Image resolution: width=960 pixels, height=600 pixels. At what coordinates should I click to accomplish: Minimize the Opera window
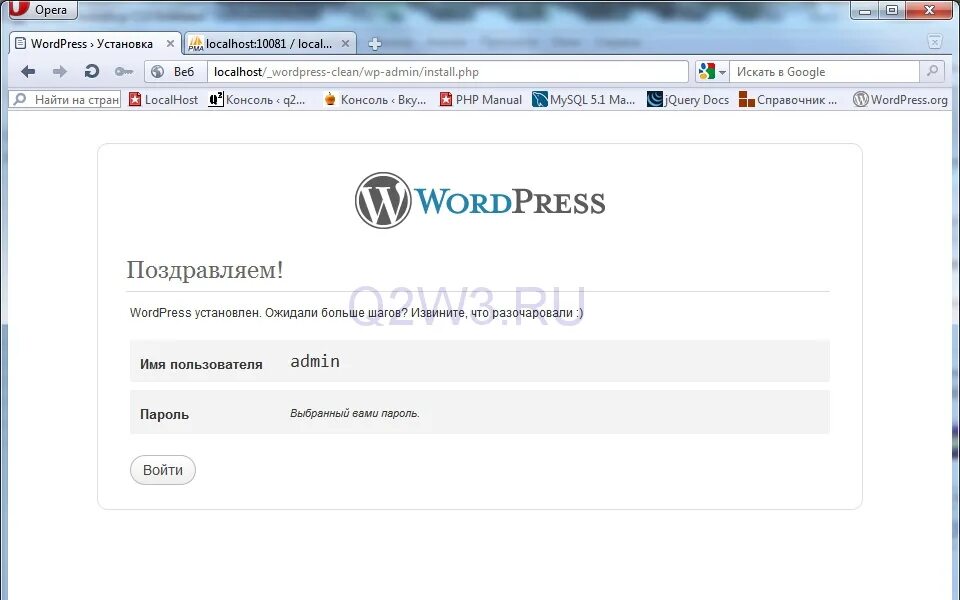(x=864, y=10)
